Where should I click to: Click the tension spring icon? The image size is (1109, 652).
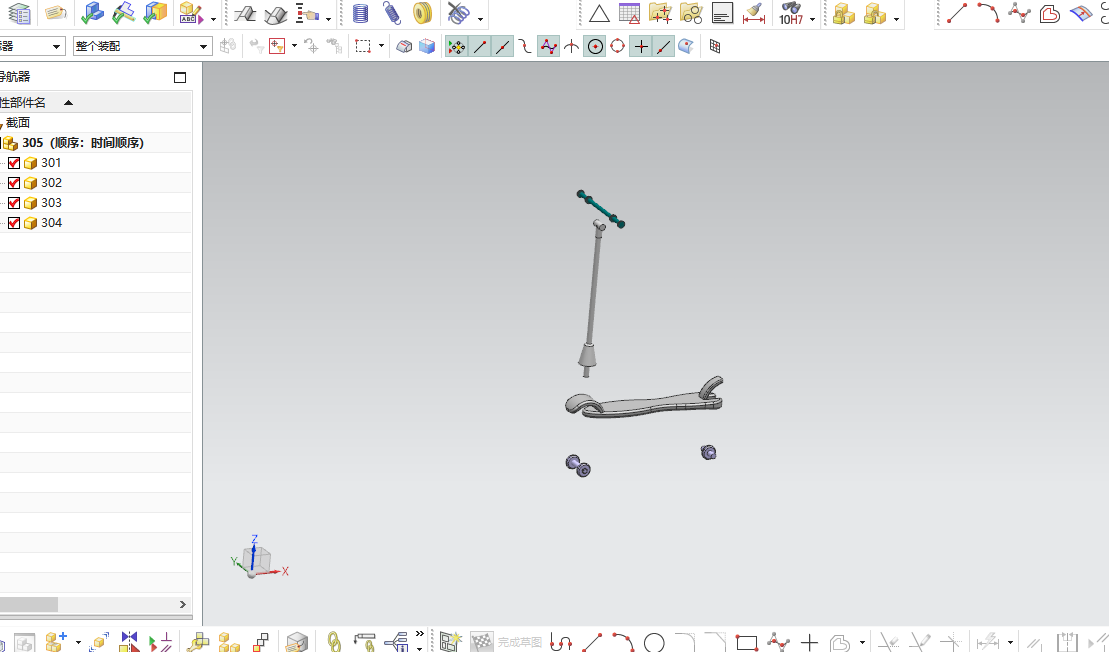pos(392,13)
